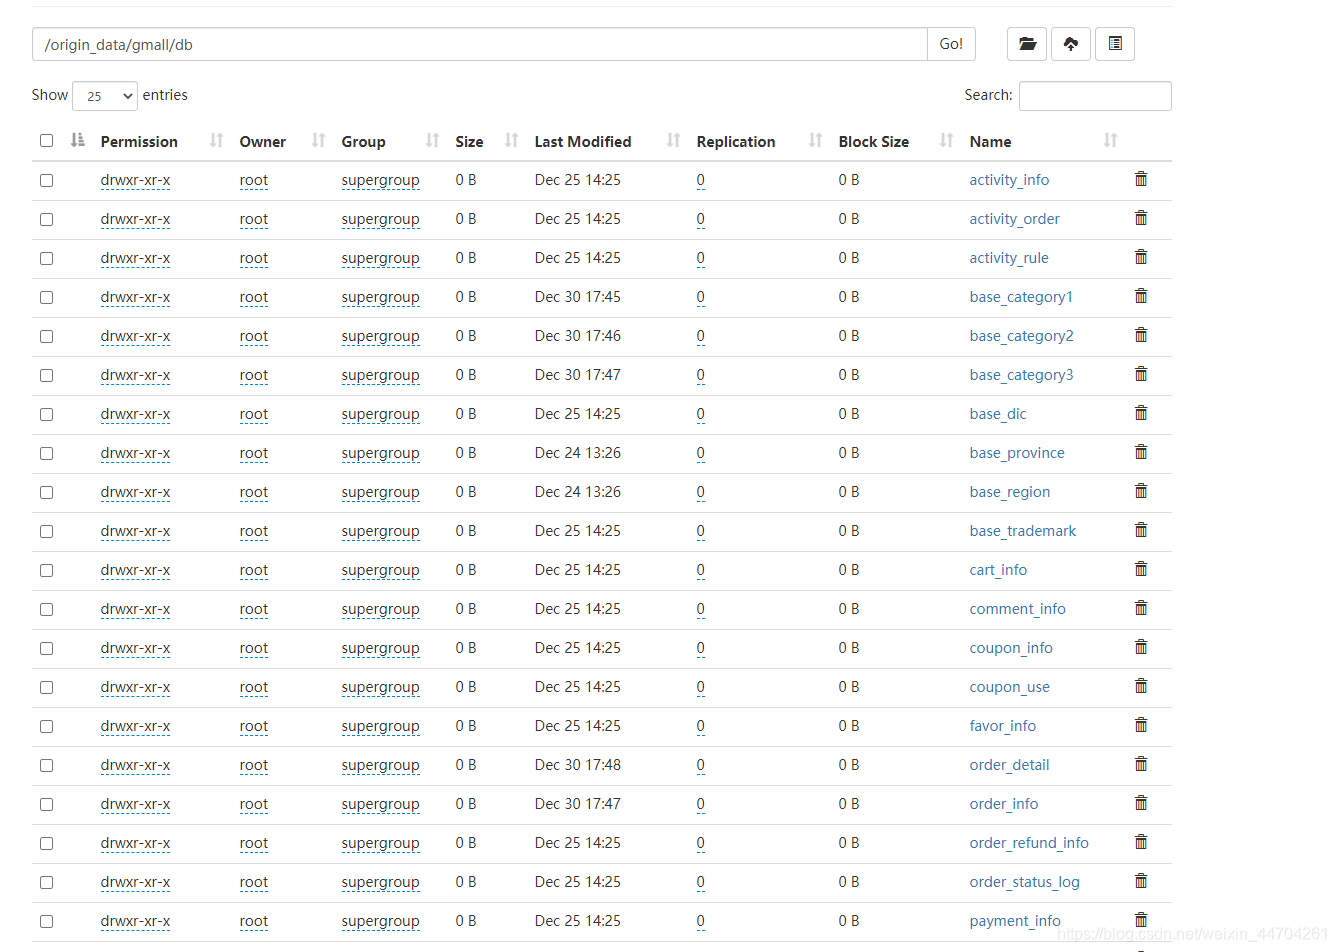Check the activity_info row checkbox
The height and width of the screenshot is (952, 1336).
point(46,180)
